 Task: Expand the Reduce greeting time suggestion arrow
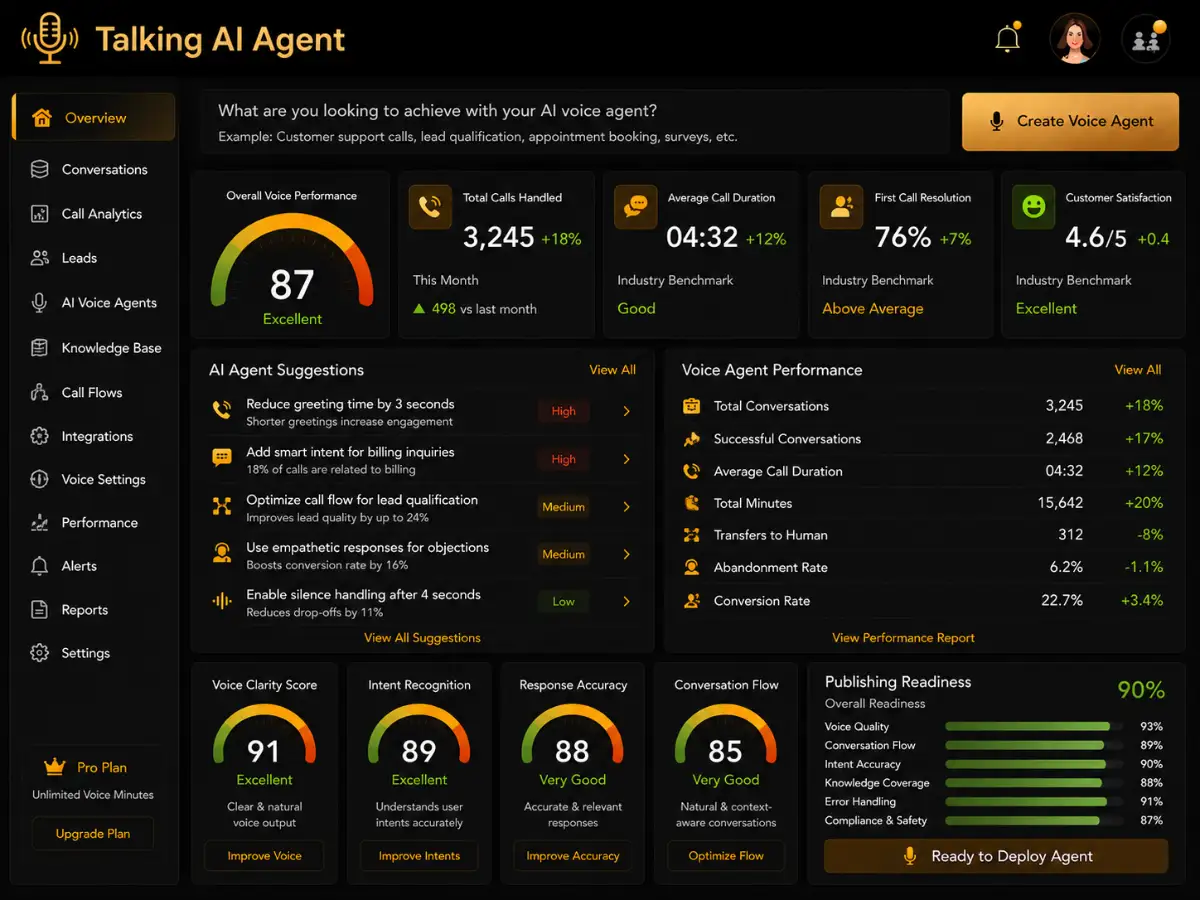pos(627,411)
